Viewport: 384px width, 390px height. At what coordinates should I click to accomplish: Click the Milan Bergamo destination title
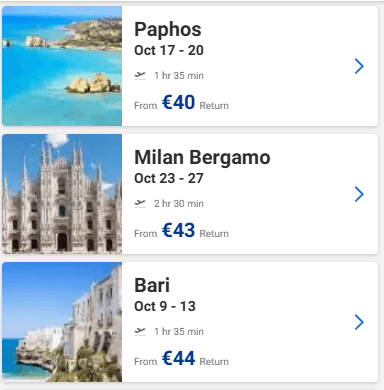pos(202,157)
